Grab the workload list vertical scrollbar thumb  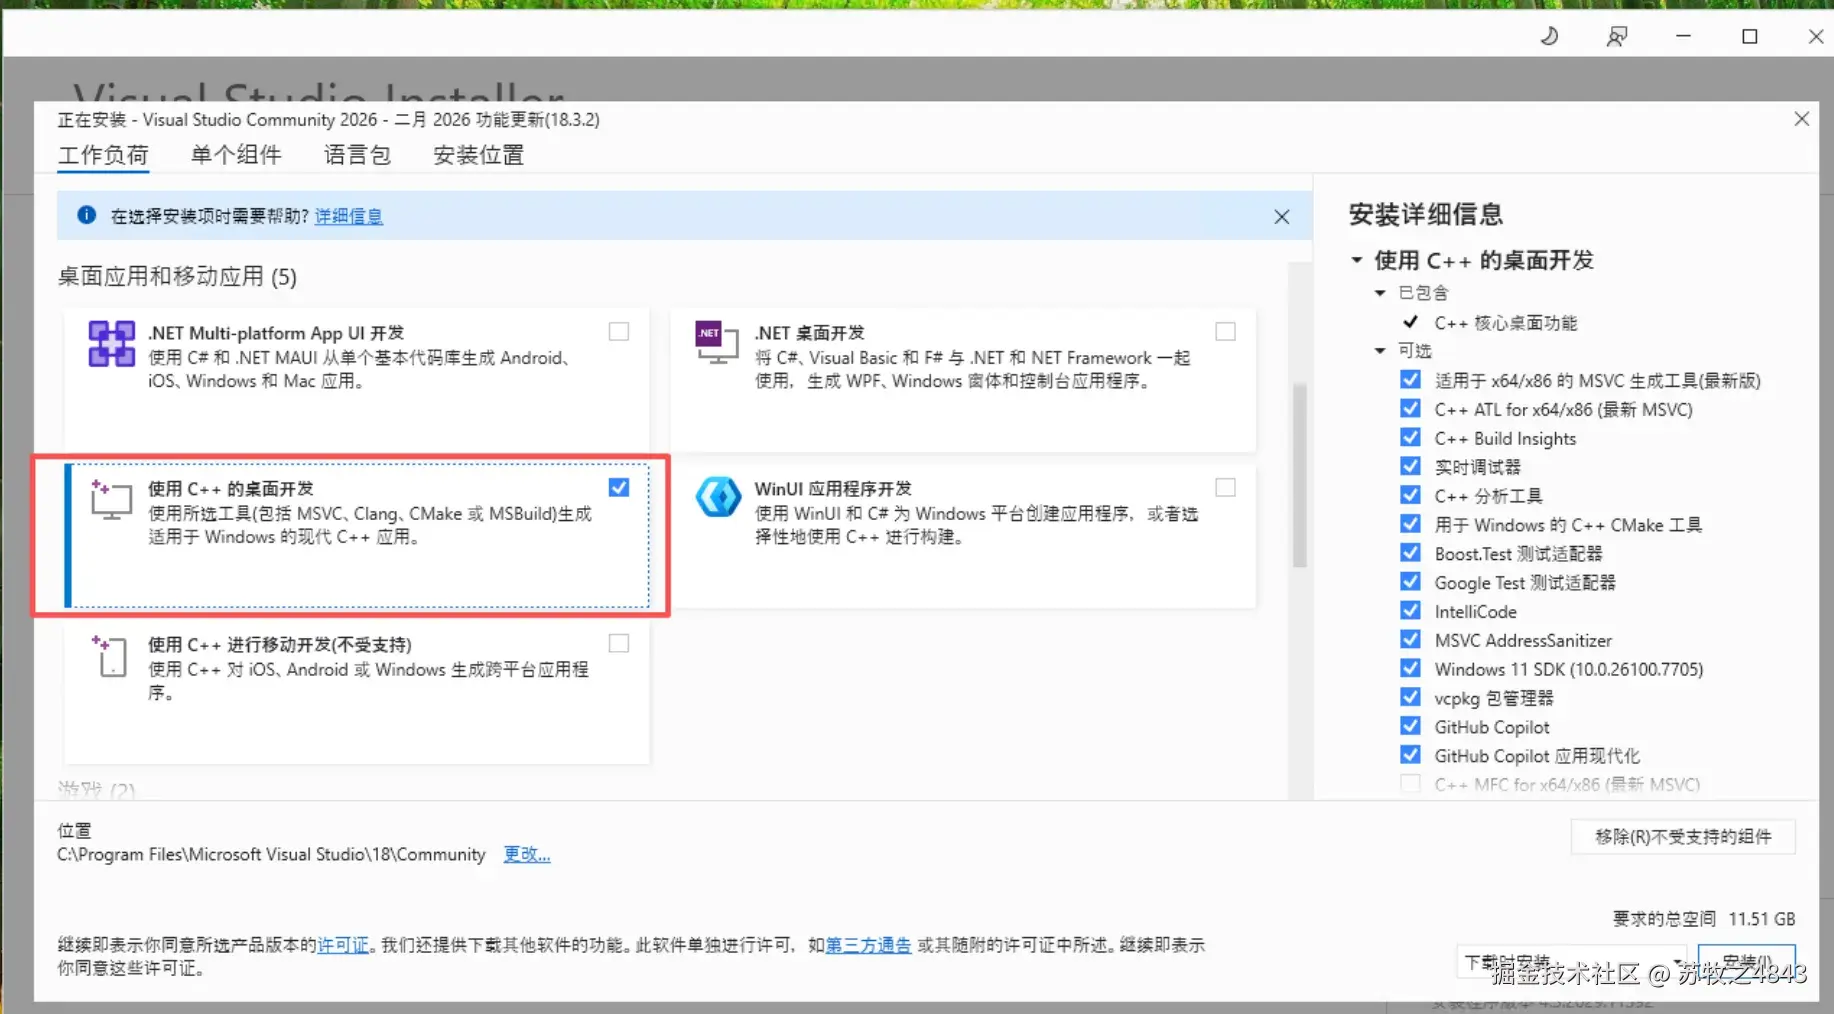[x=1299, y=475]
